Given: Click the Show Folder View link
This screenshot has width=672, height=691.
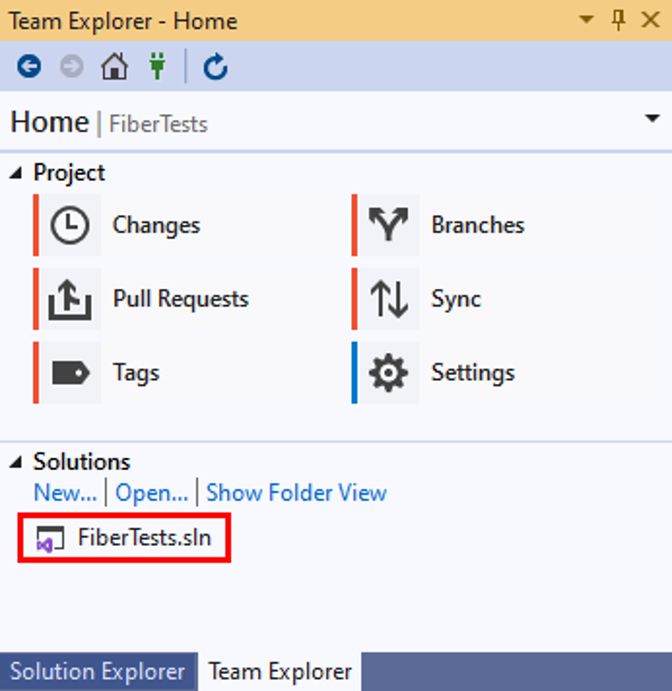Looking at the screenshot, I should pos(297,493).
